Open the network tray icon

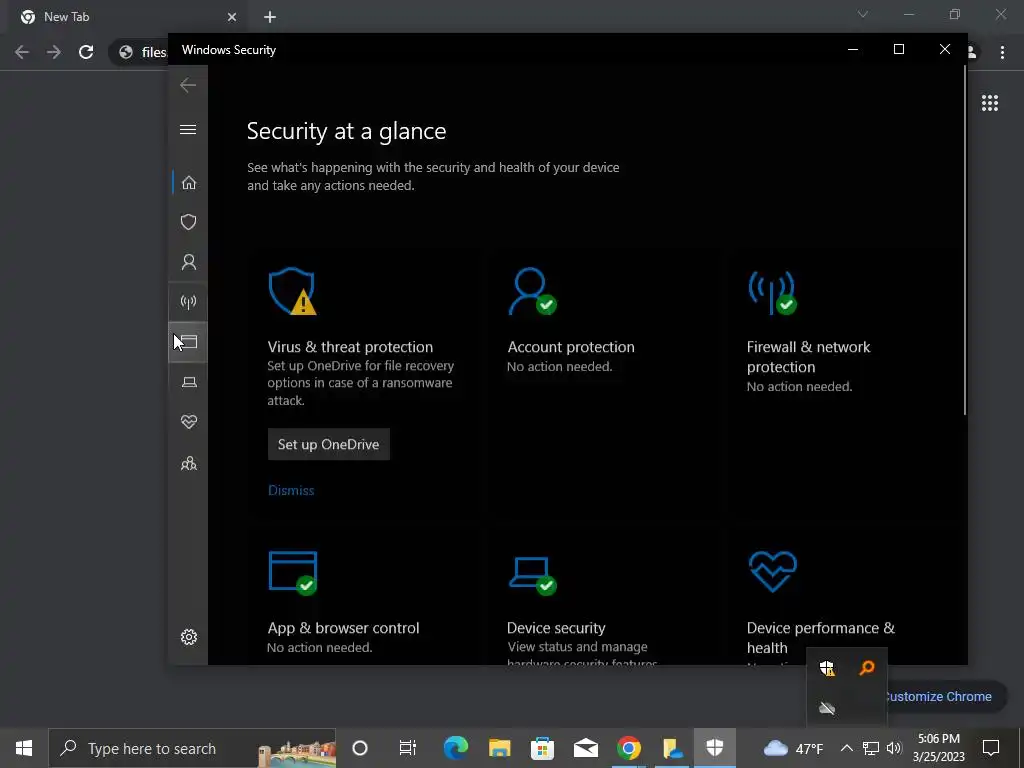(x=871, y=748)
